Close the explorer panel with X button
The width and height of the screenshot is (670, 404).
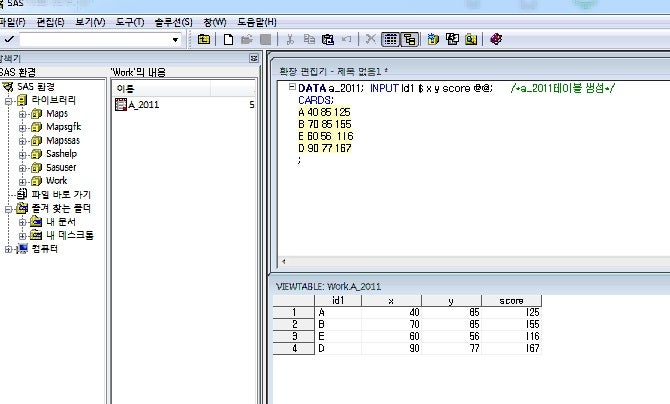click(253, 59)
